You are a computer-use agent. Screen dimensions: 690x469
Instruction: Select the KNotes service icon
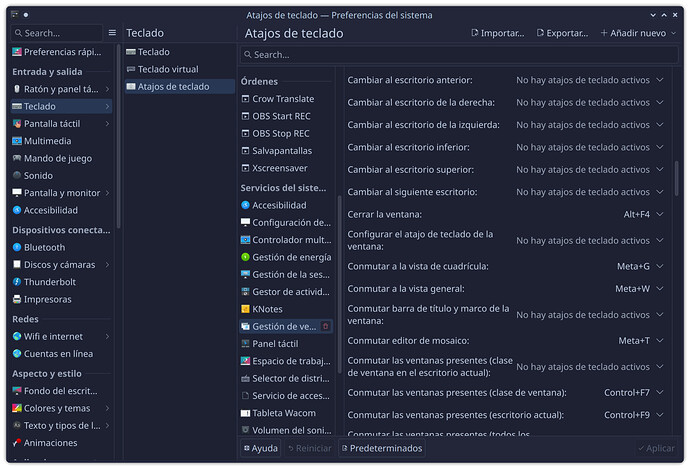(246, 310)
